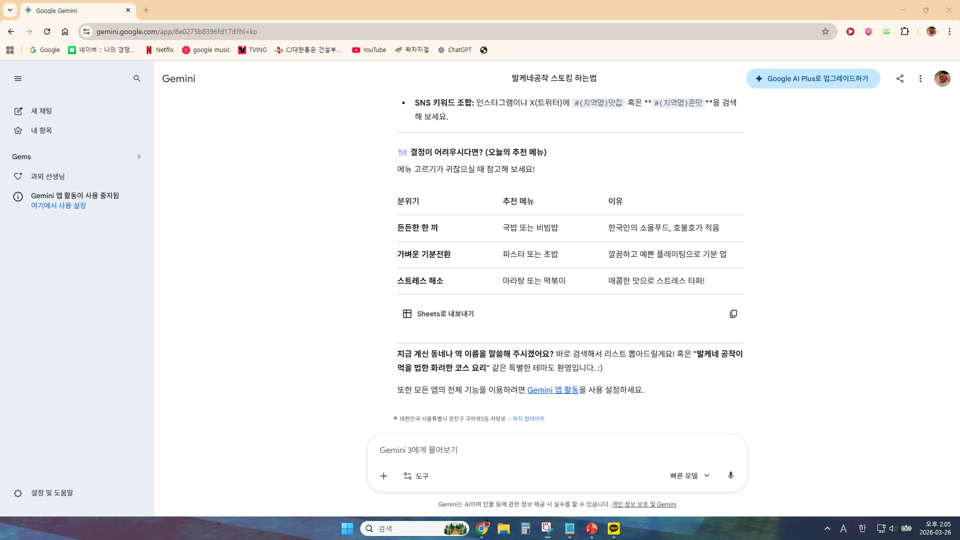The width and height of the screenshot is (960, 540).
Task: Click the 마라탕 또는 떡볶이 table cell
Action: click(534, 281)
